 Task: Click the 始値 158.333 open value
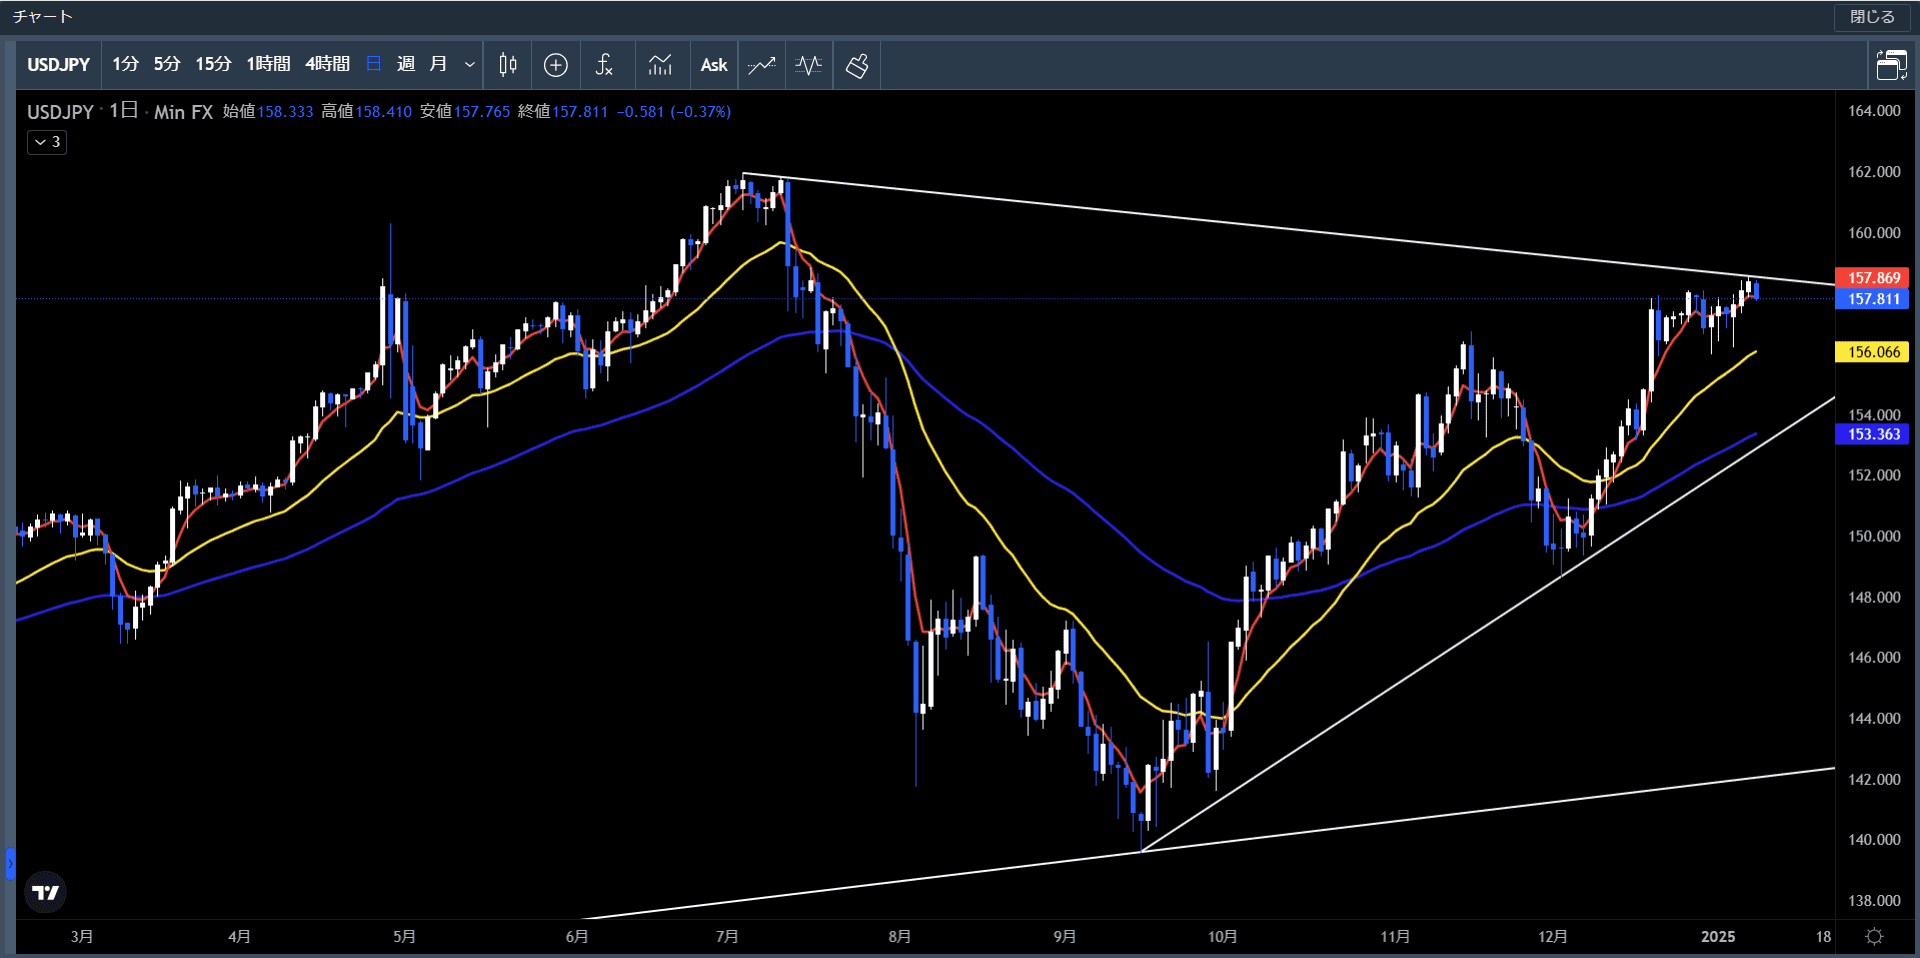click(x=268, y=112)
